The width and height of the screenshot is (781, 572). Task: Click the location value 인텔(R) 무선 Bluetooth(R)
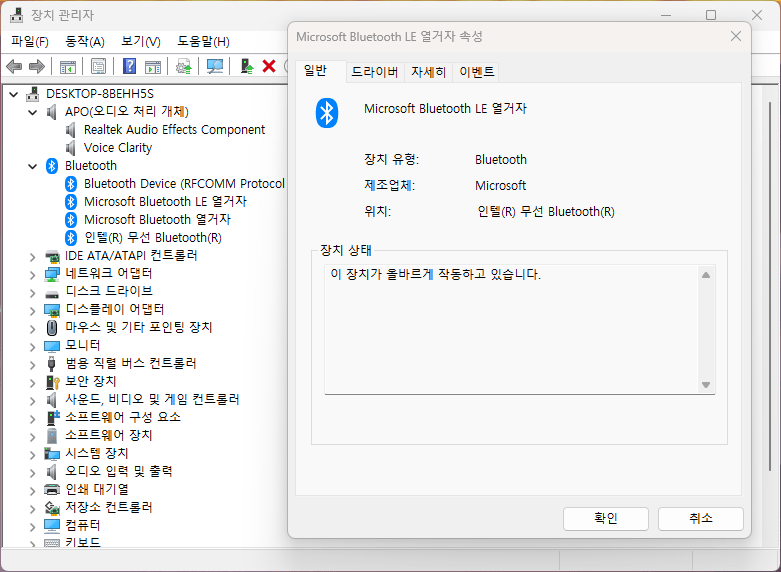click(546, 212)
